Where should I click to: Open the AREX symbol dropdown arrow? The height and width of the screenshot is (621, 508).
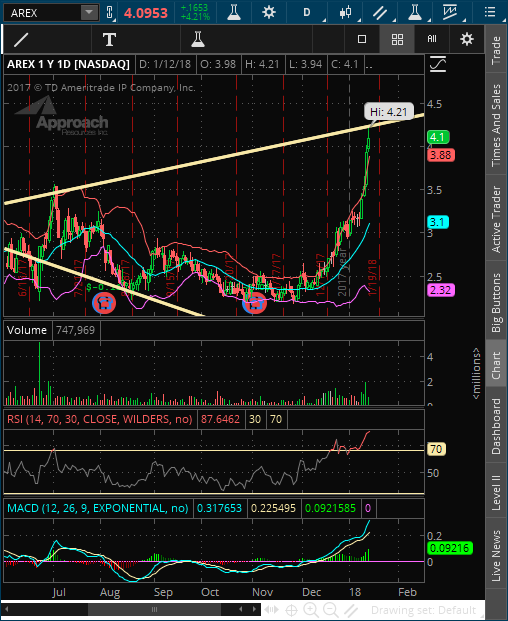pos(89,13)
